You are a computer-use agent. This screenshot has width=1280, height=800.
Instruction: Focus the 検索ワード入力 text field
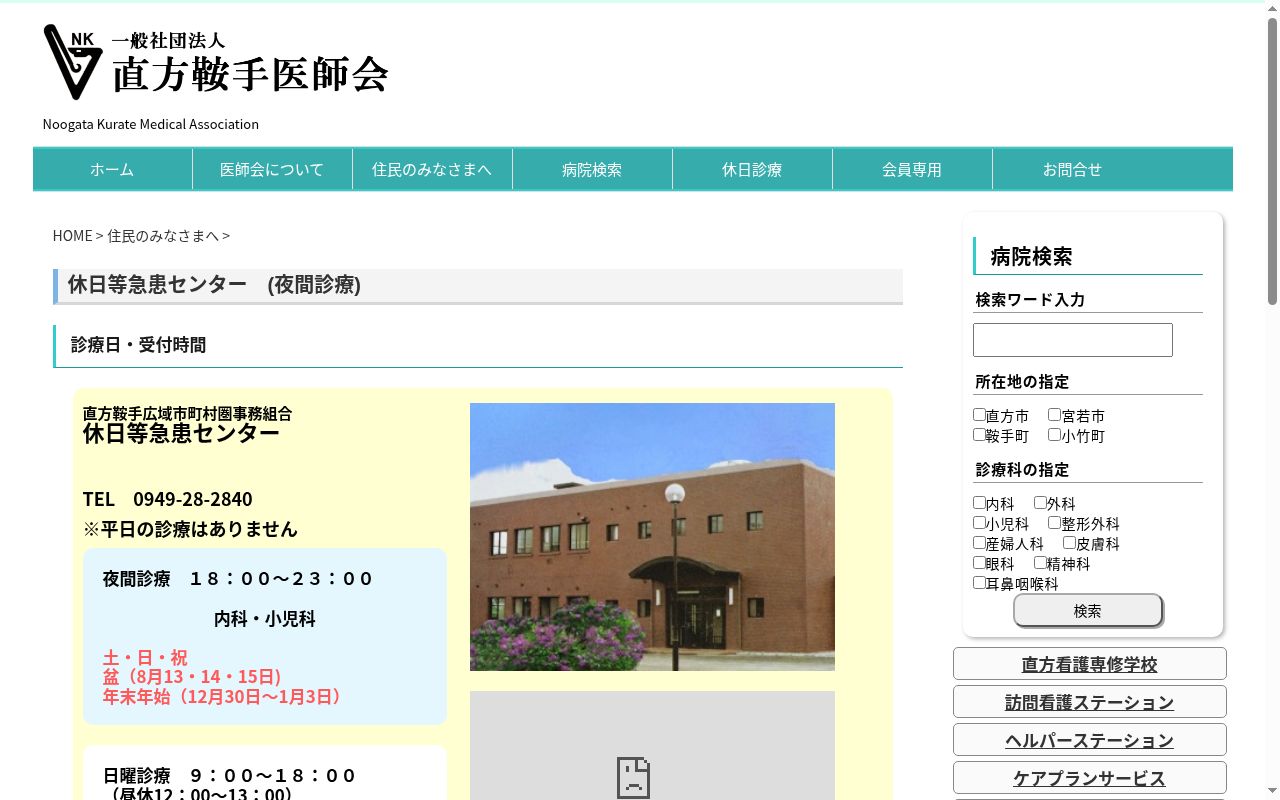click(x=1072, y=340)
